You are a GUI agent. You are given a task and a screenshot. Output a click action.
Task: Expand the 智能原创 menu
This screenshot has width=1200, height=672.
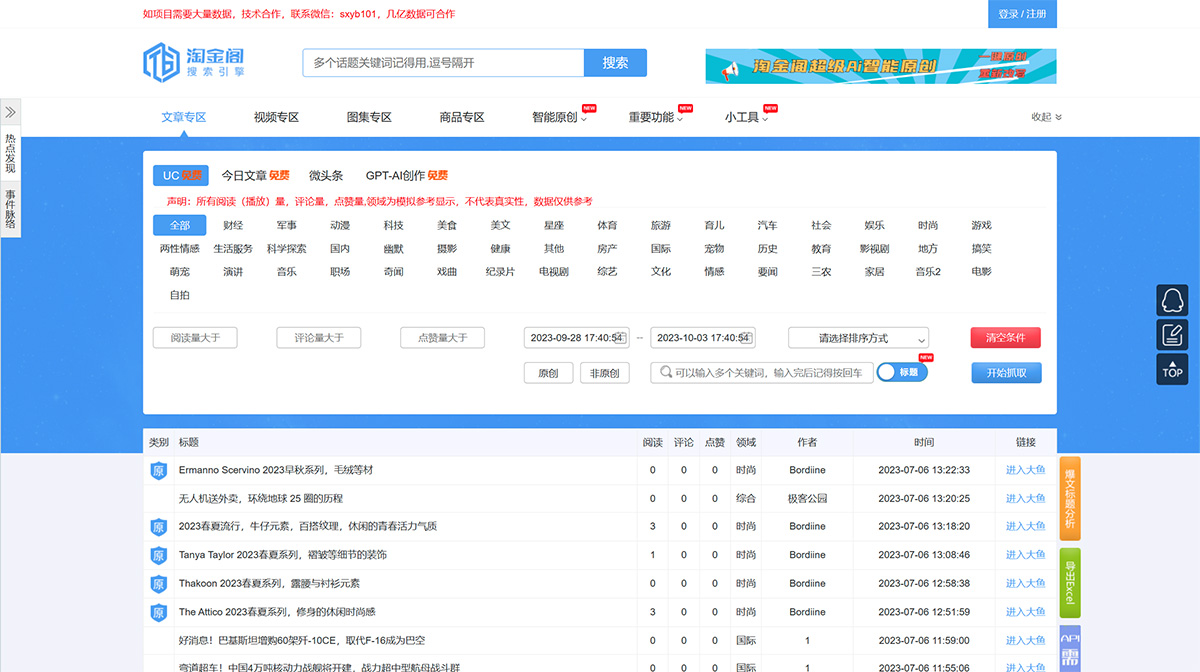coord(557,116)
